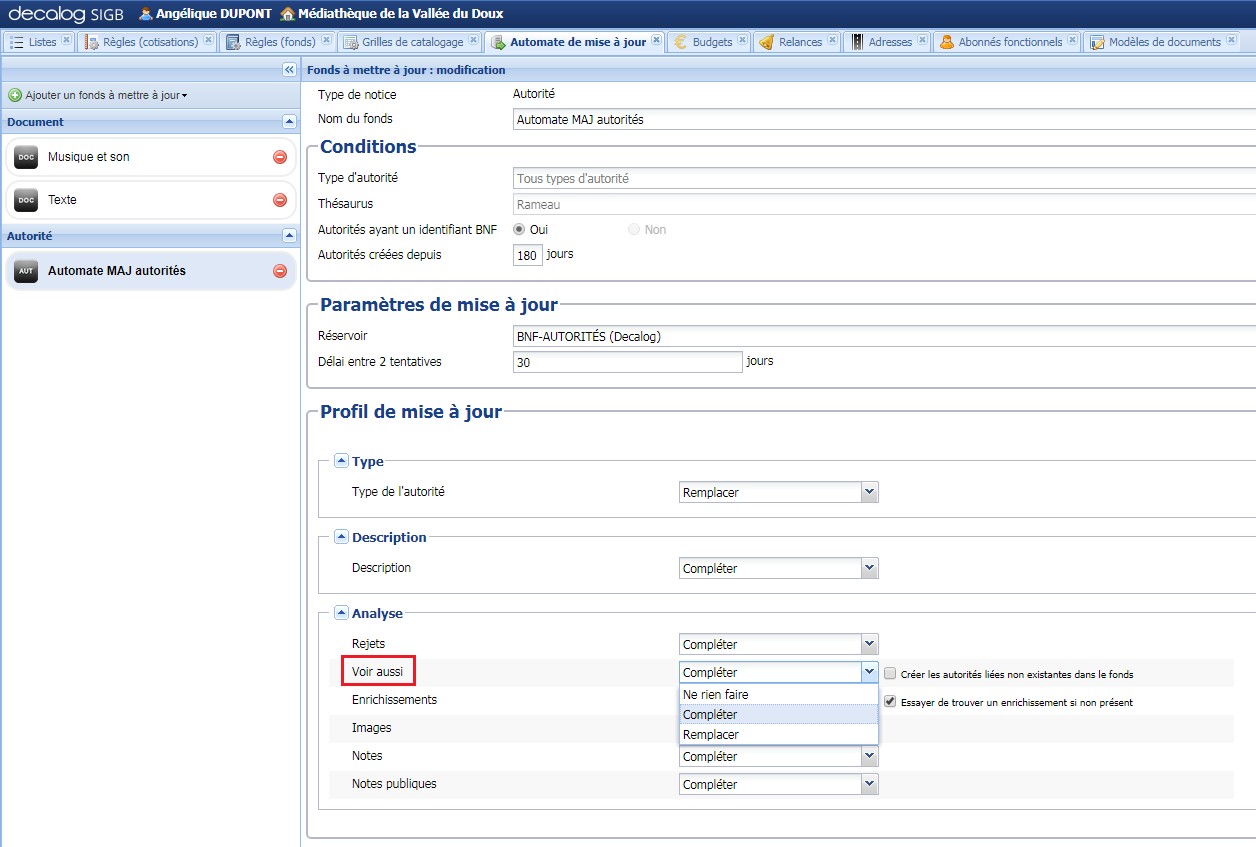The height and width of the screenshot is (847, 1256).
Task: Collapse the left sidebar with the chevron button
Action: coord(288,69)
